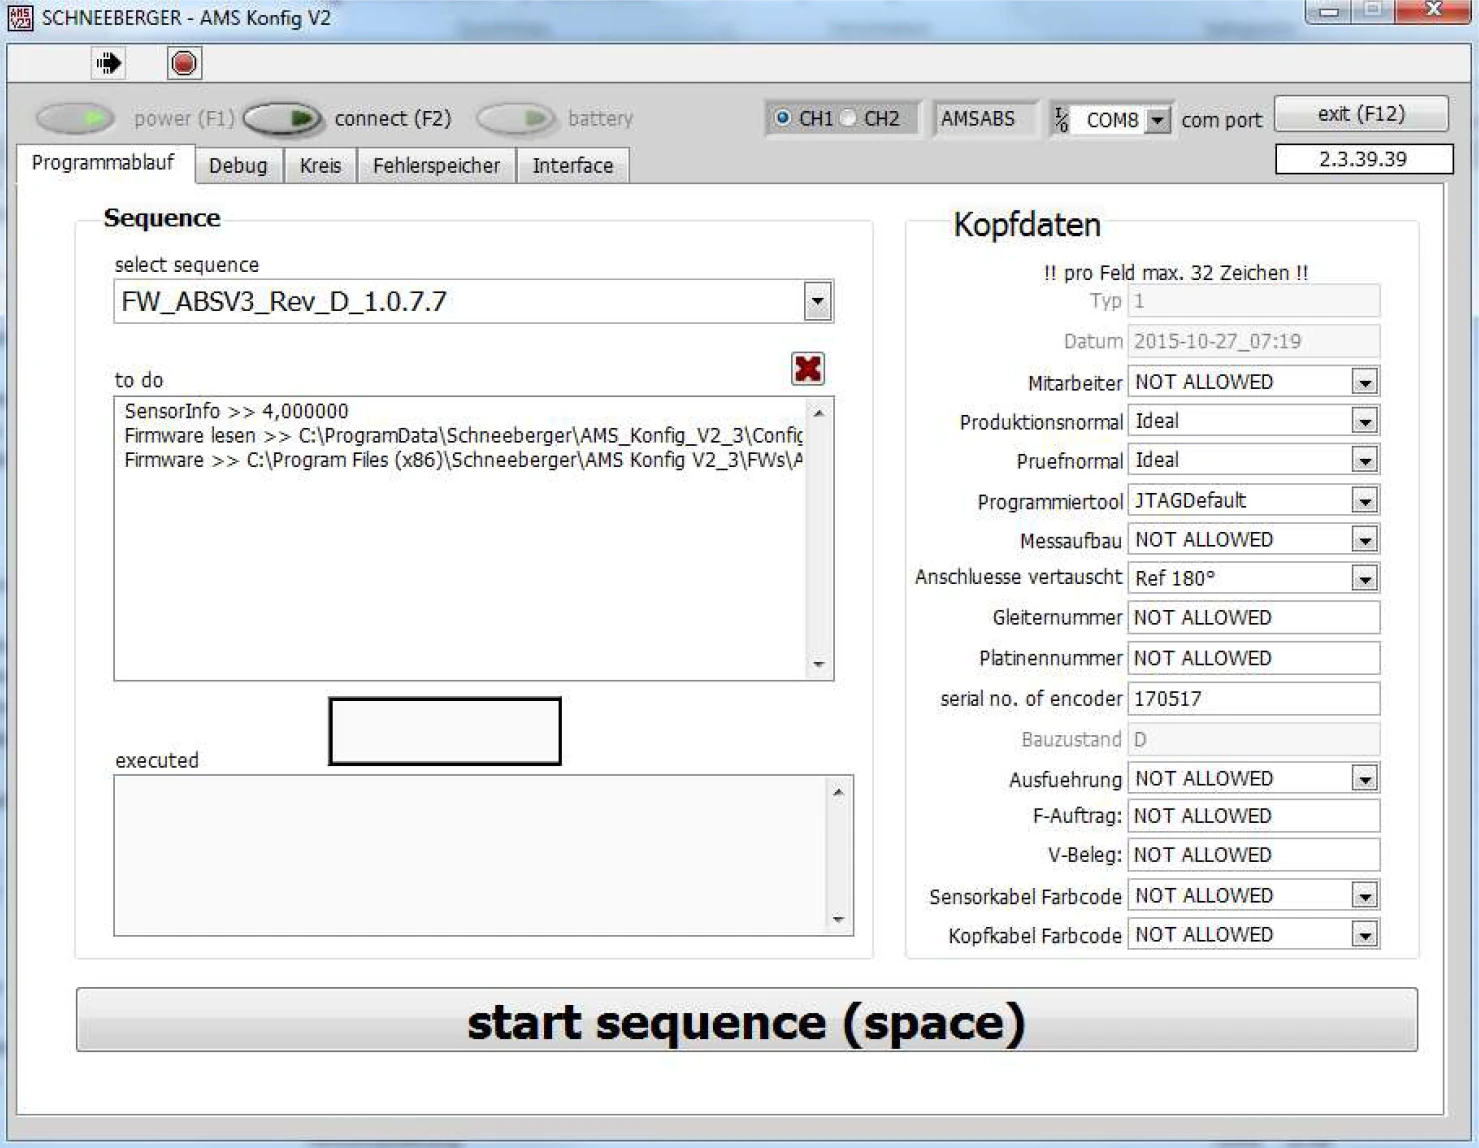1479x1148 pixels.
Task: Open the select sequence dropdown
Action: click(x=817, y=301)
